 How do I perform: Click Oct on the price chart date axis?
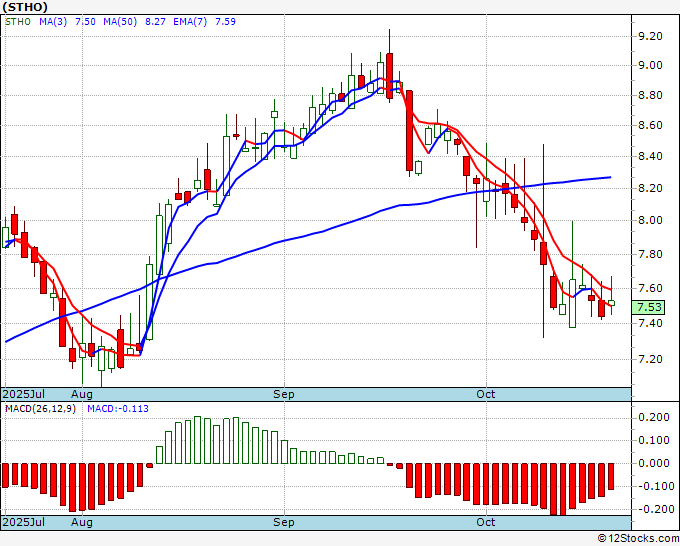tap(485, 394)
